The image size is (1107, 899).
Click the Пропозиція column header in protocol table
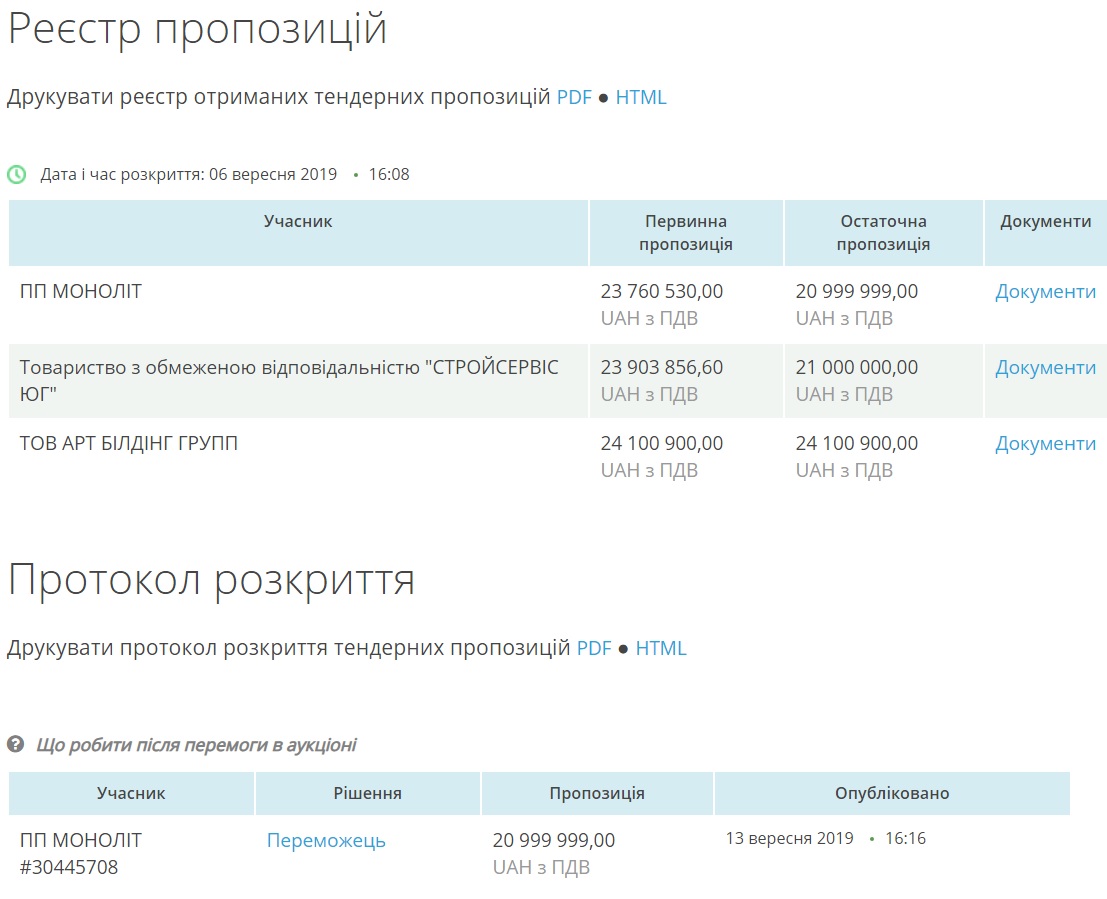pos(597,793)
